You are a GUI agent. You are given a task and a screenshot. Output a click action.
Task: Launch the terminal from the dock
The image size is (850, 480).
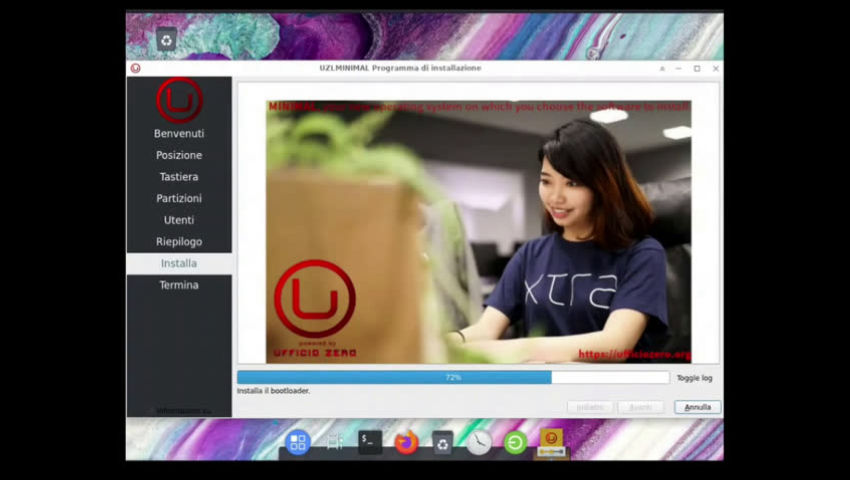pos(370,442)
